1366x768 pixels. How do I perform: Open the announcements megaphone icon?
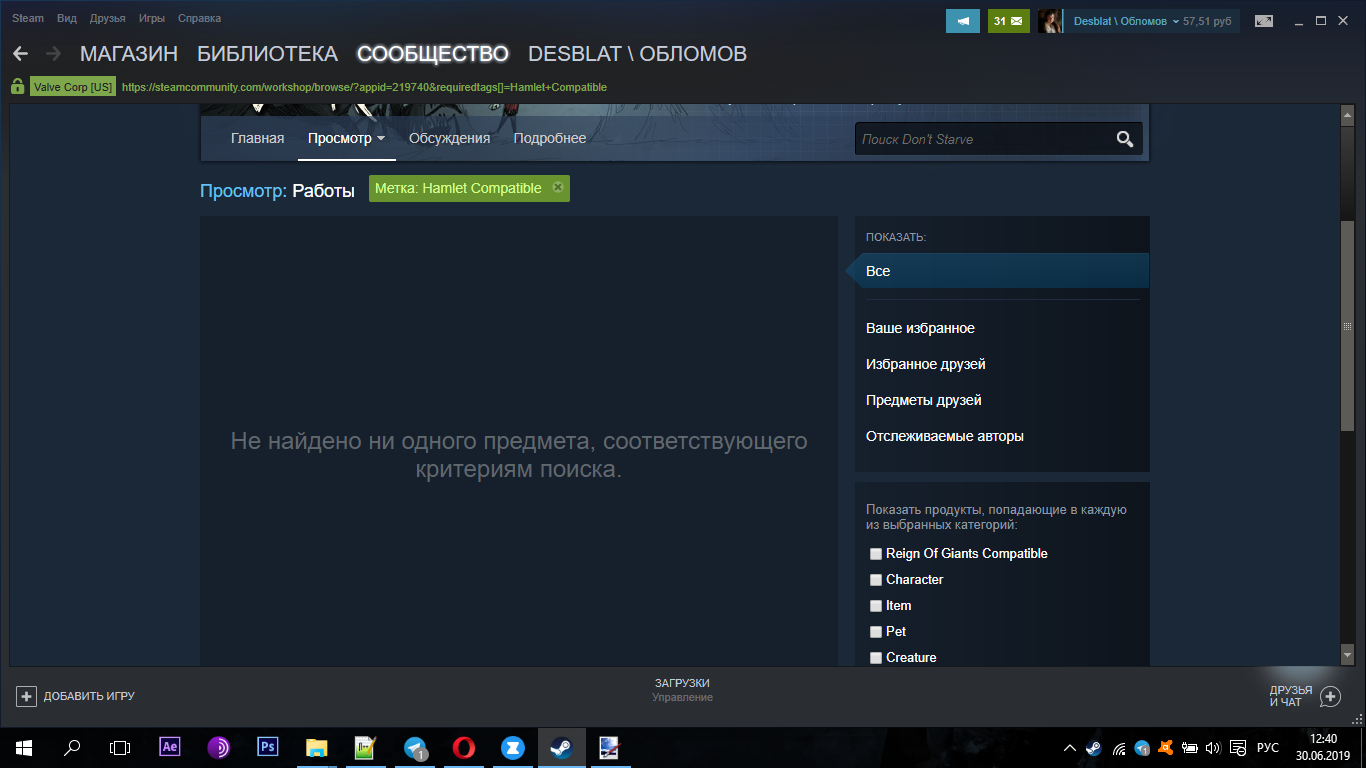pyautogui.click(x=963, y=21)
